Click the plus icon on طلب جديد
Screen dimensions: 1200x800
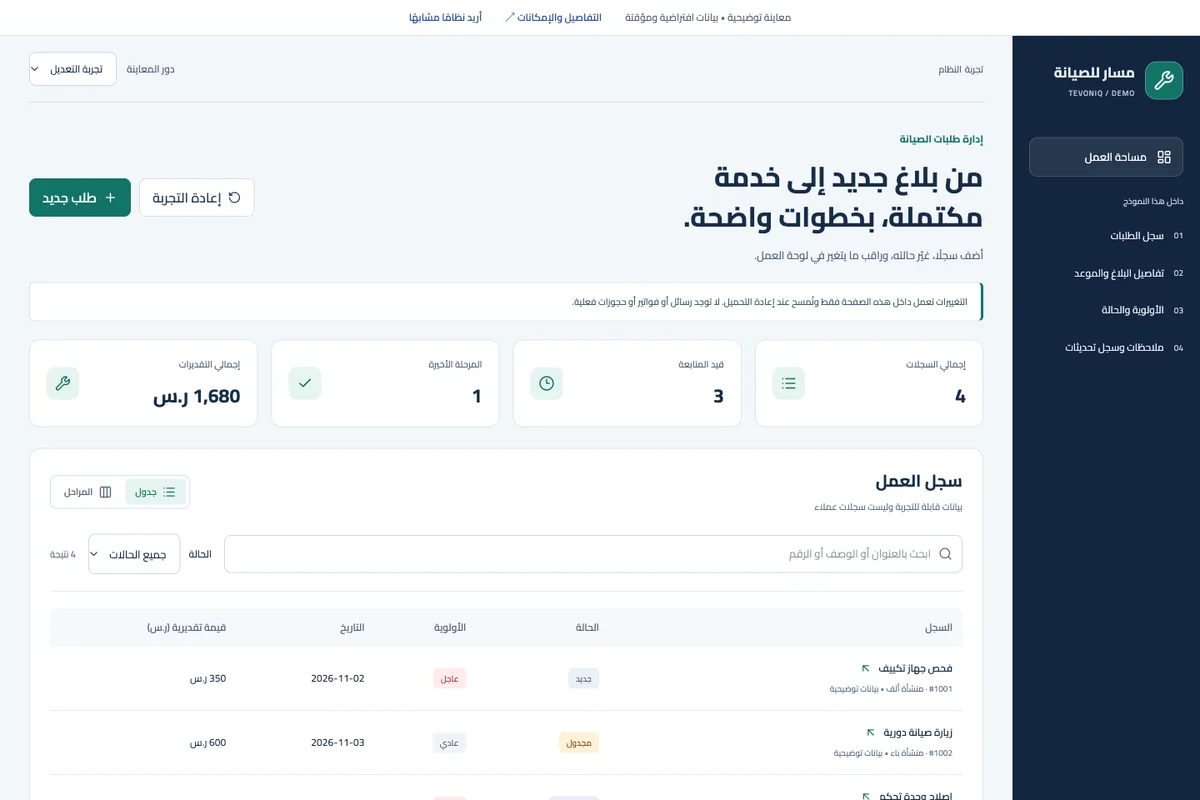(111, 198)
